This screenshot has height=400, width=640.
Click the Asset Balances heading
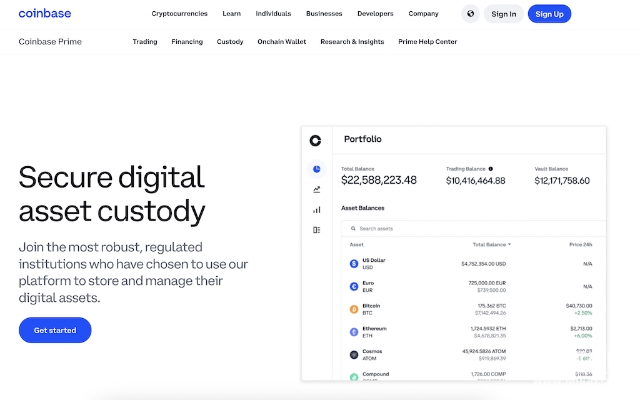[362, 208]
